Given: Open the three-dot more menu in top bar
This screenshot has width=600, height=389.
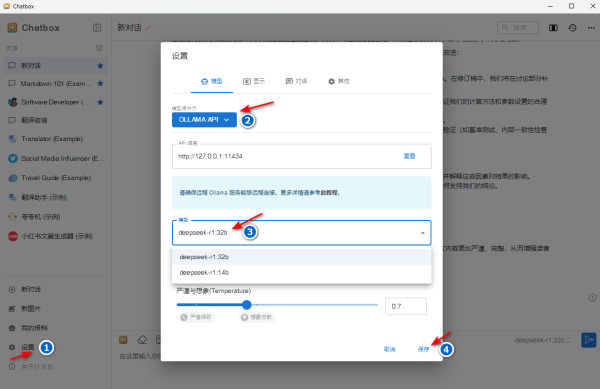Looking at the screenshot, I should coord(591,28).
